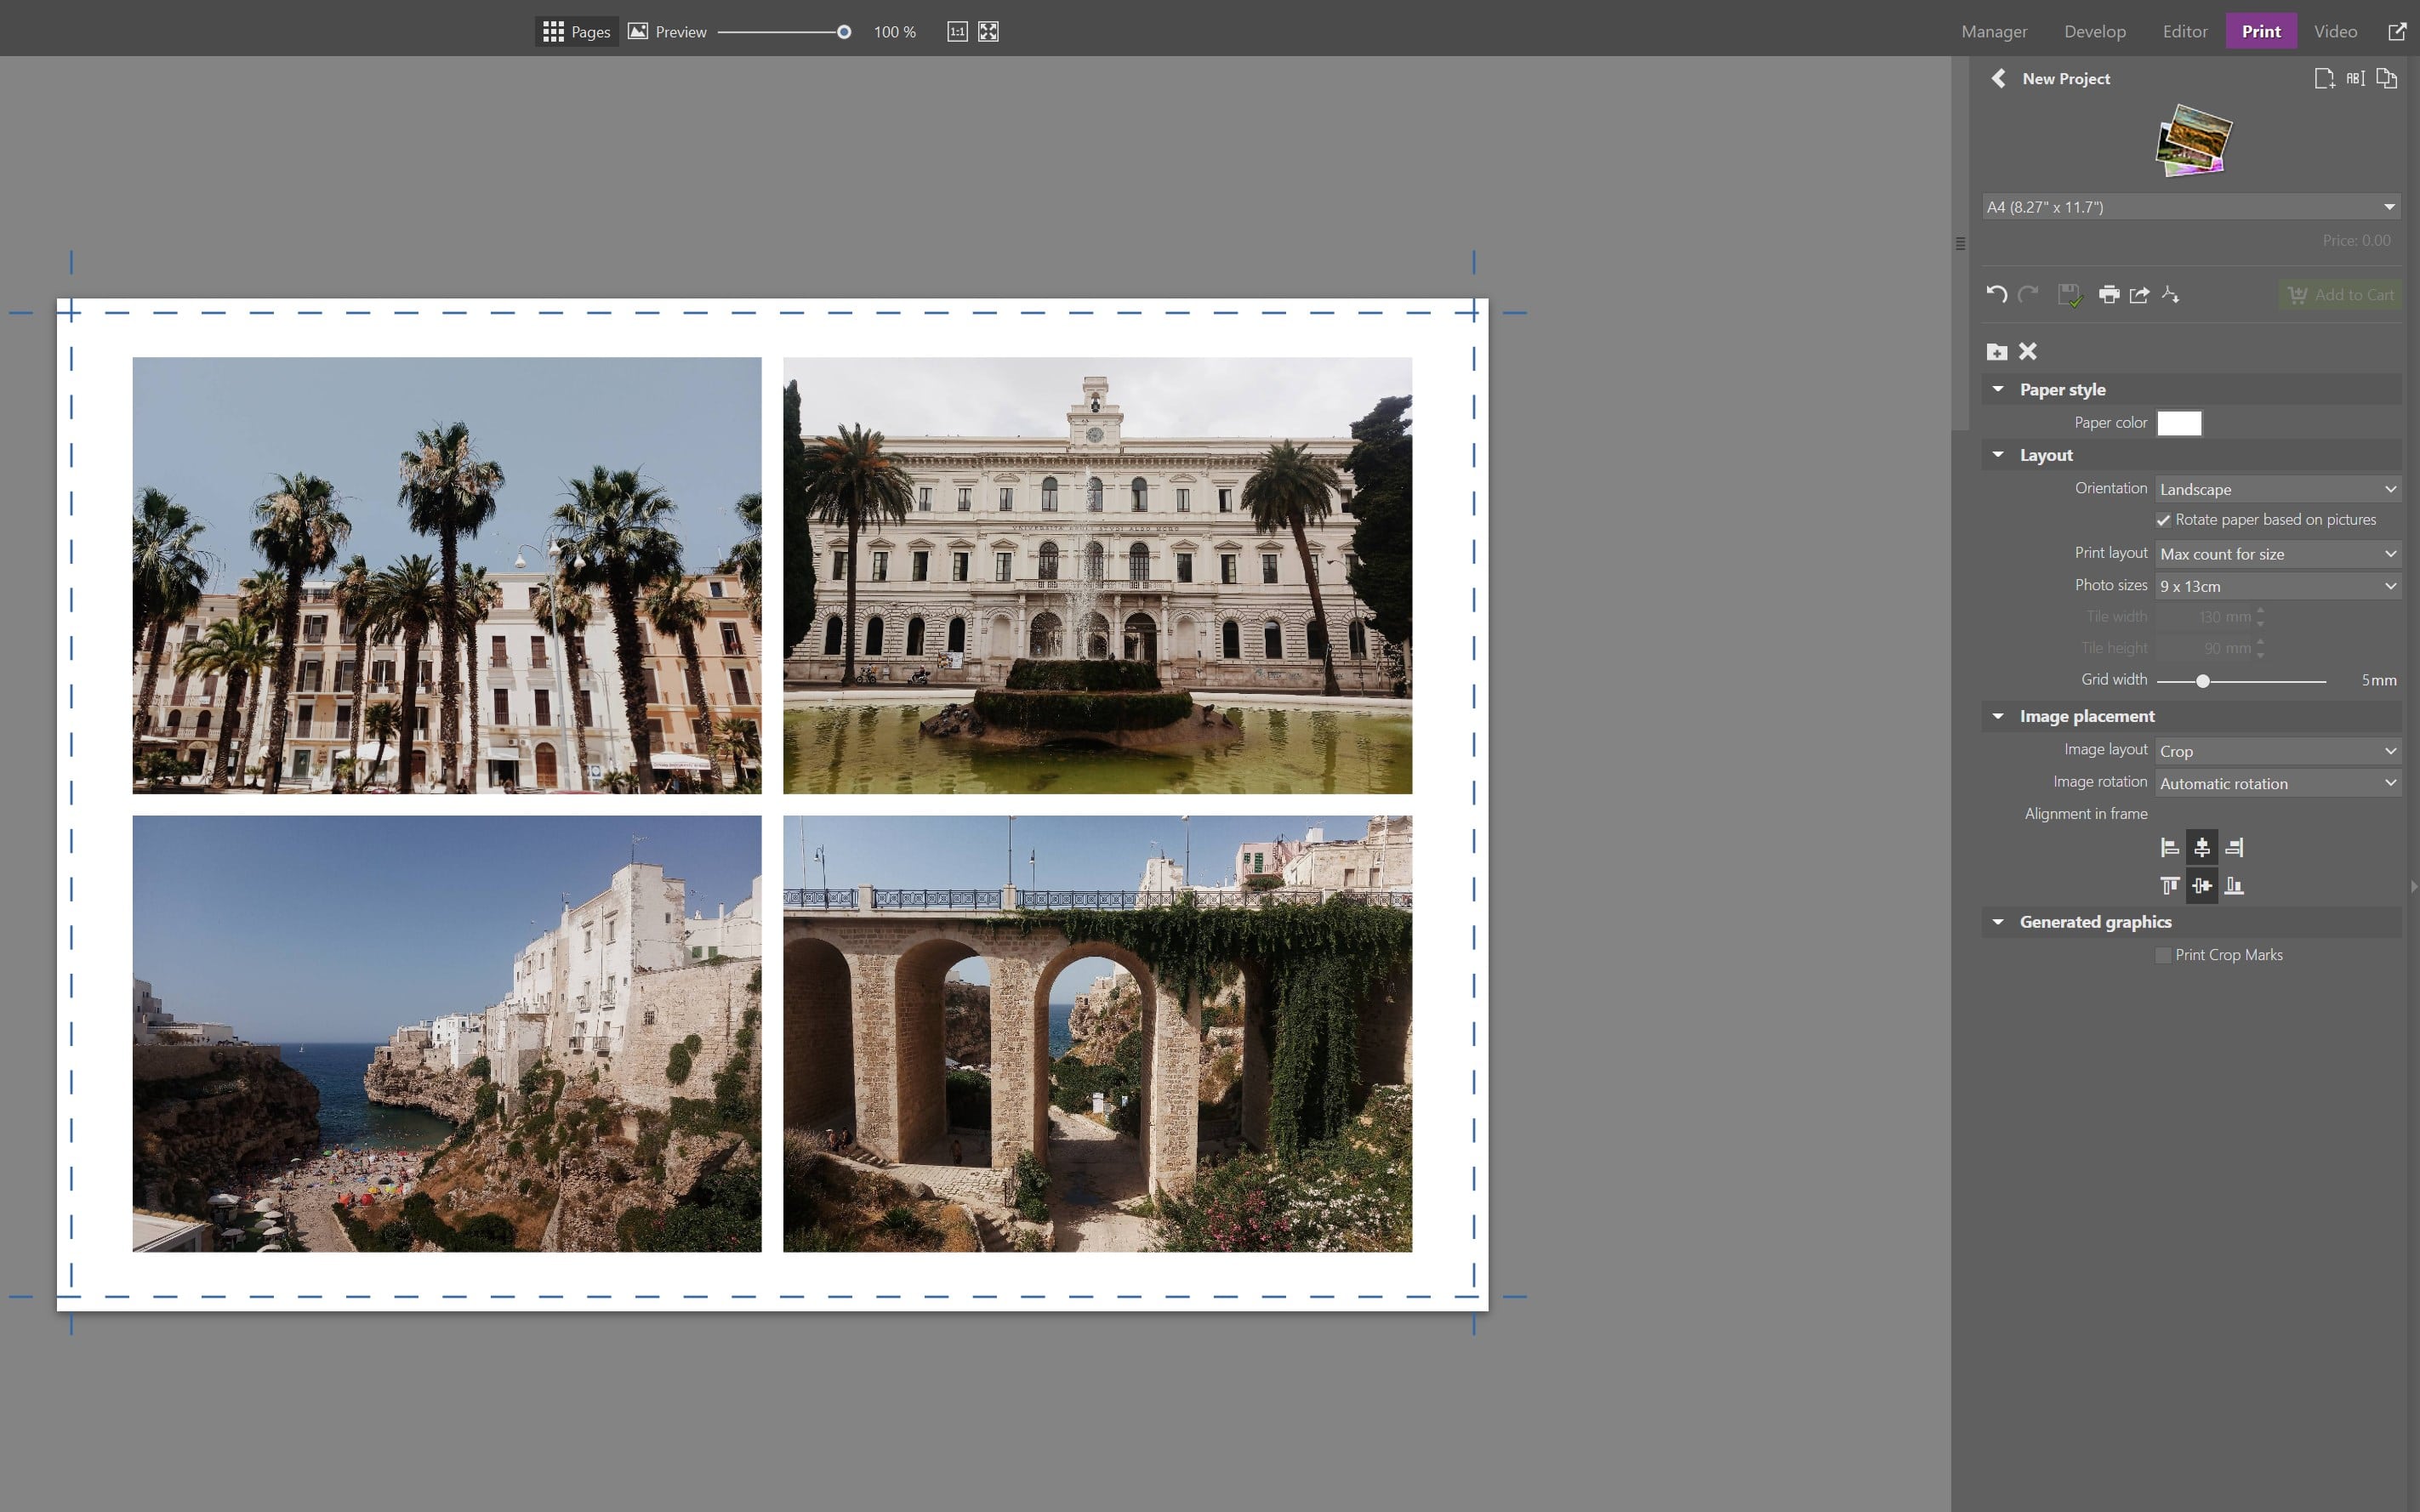This screenshot has height=1512, width=2420.
Task: Add a new page to the project
Action: tap(2325, 78)
